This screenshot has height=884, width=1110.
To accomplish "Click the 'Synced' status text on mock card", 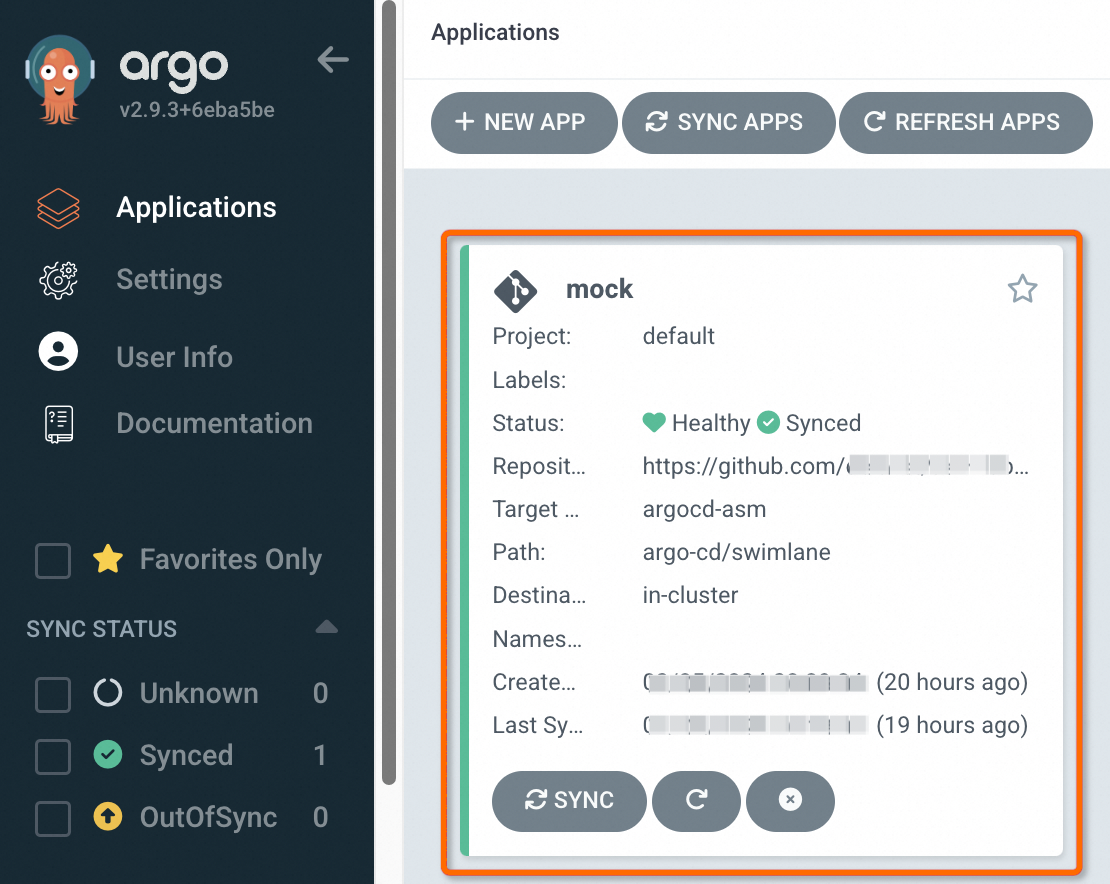I will pos(823,423).
